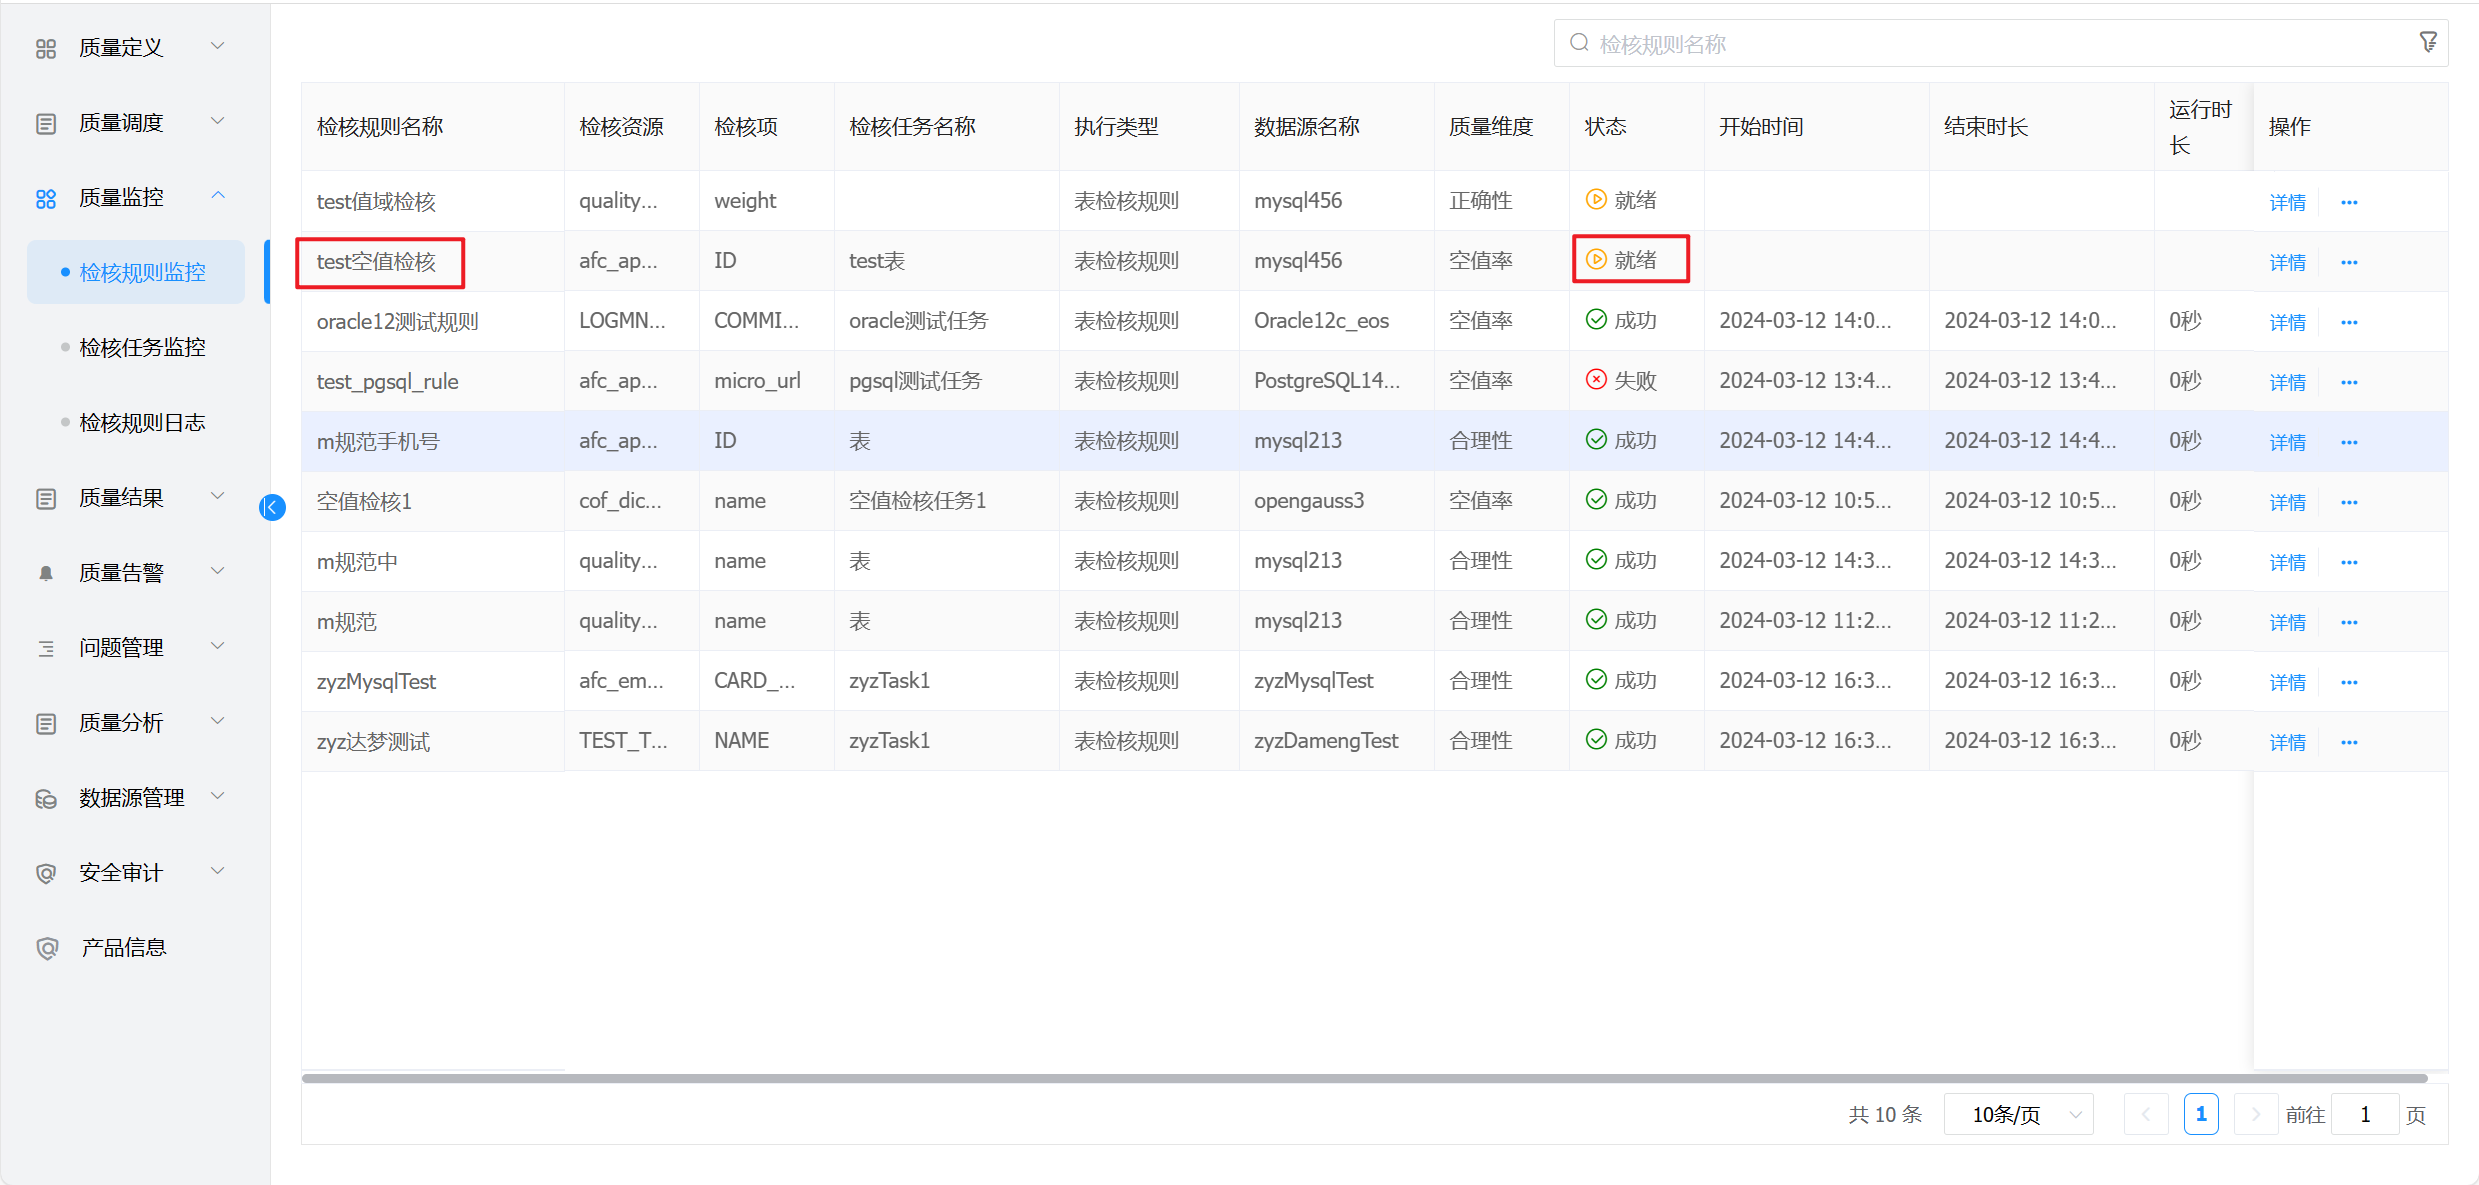Click the horizontal table scrollbar

[1364, 1078]
